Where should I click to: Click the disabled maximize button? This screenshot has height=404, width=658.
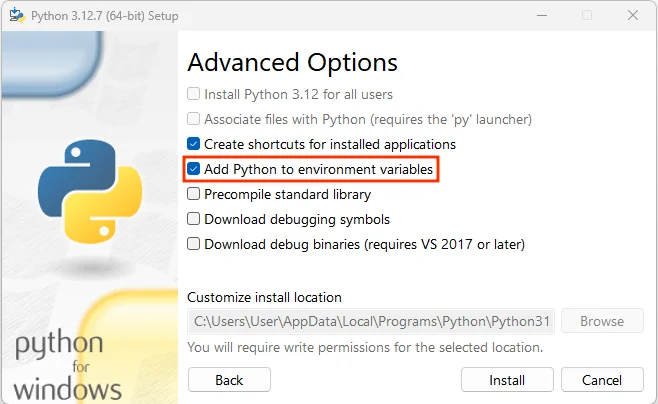click(x=587, y=16)
